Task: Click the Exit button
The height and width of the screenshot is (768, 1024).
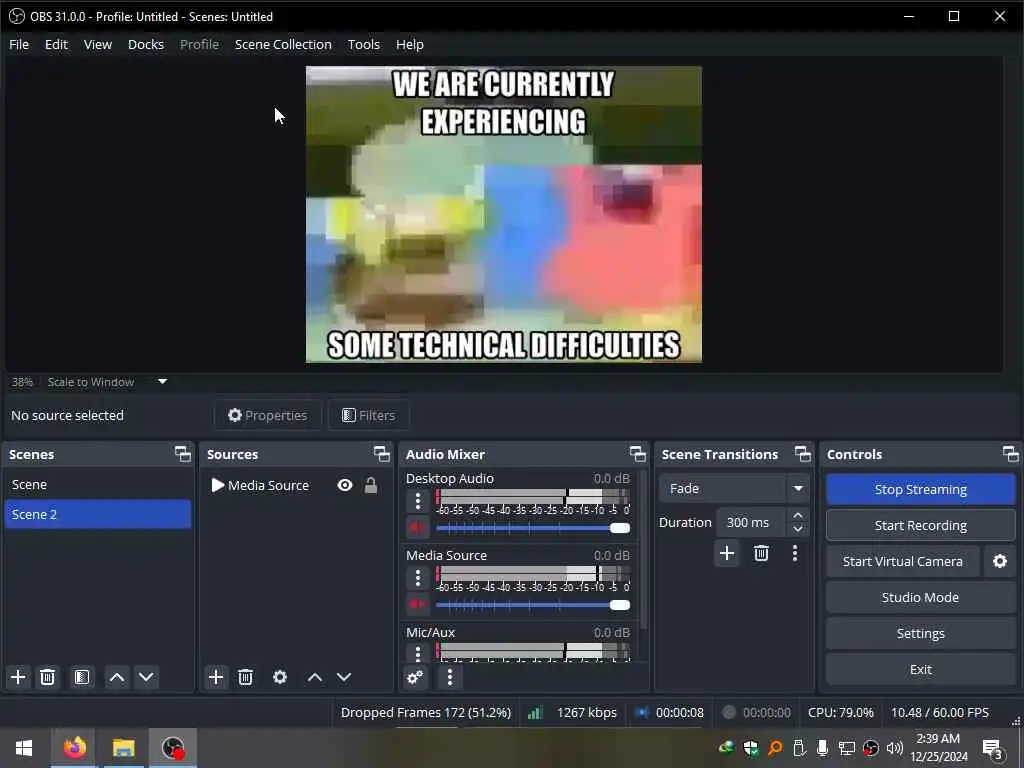Action: [x=921, y=669]
